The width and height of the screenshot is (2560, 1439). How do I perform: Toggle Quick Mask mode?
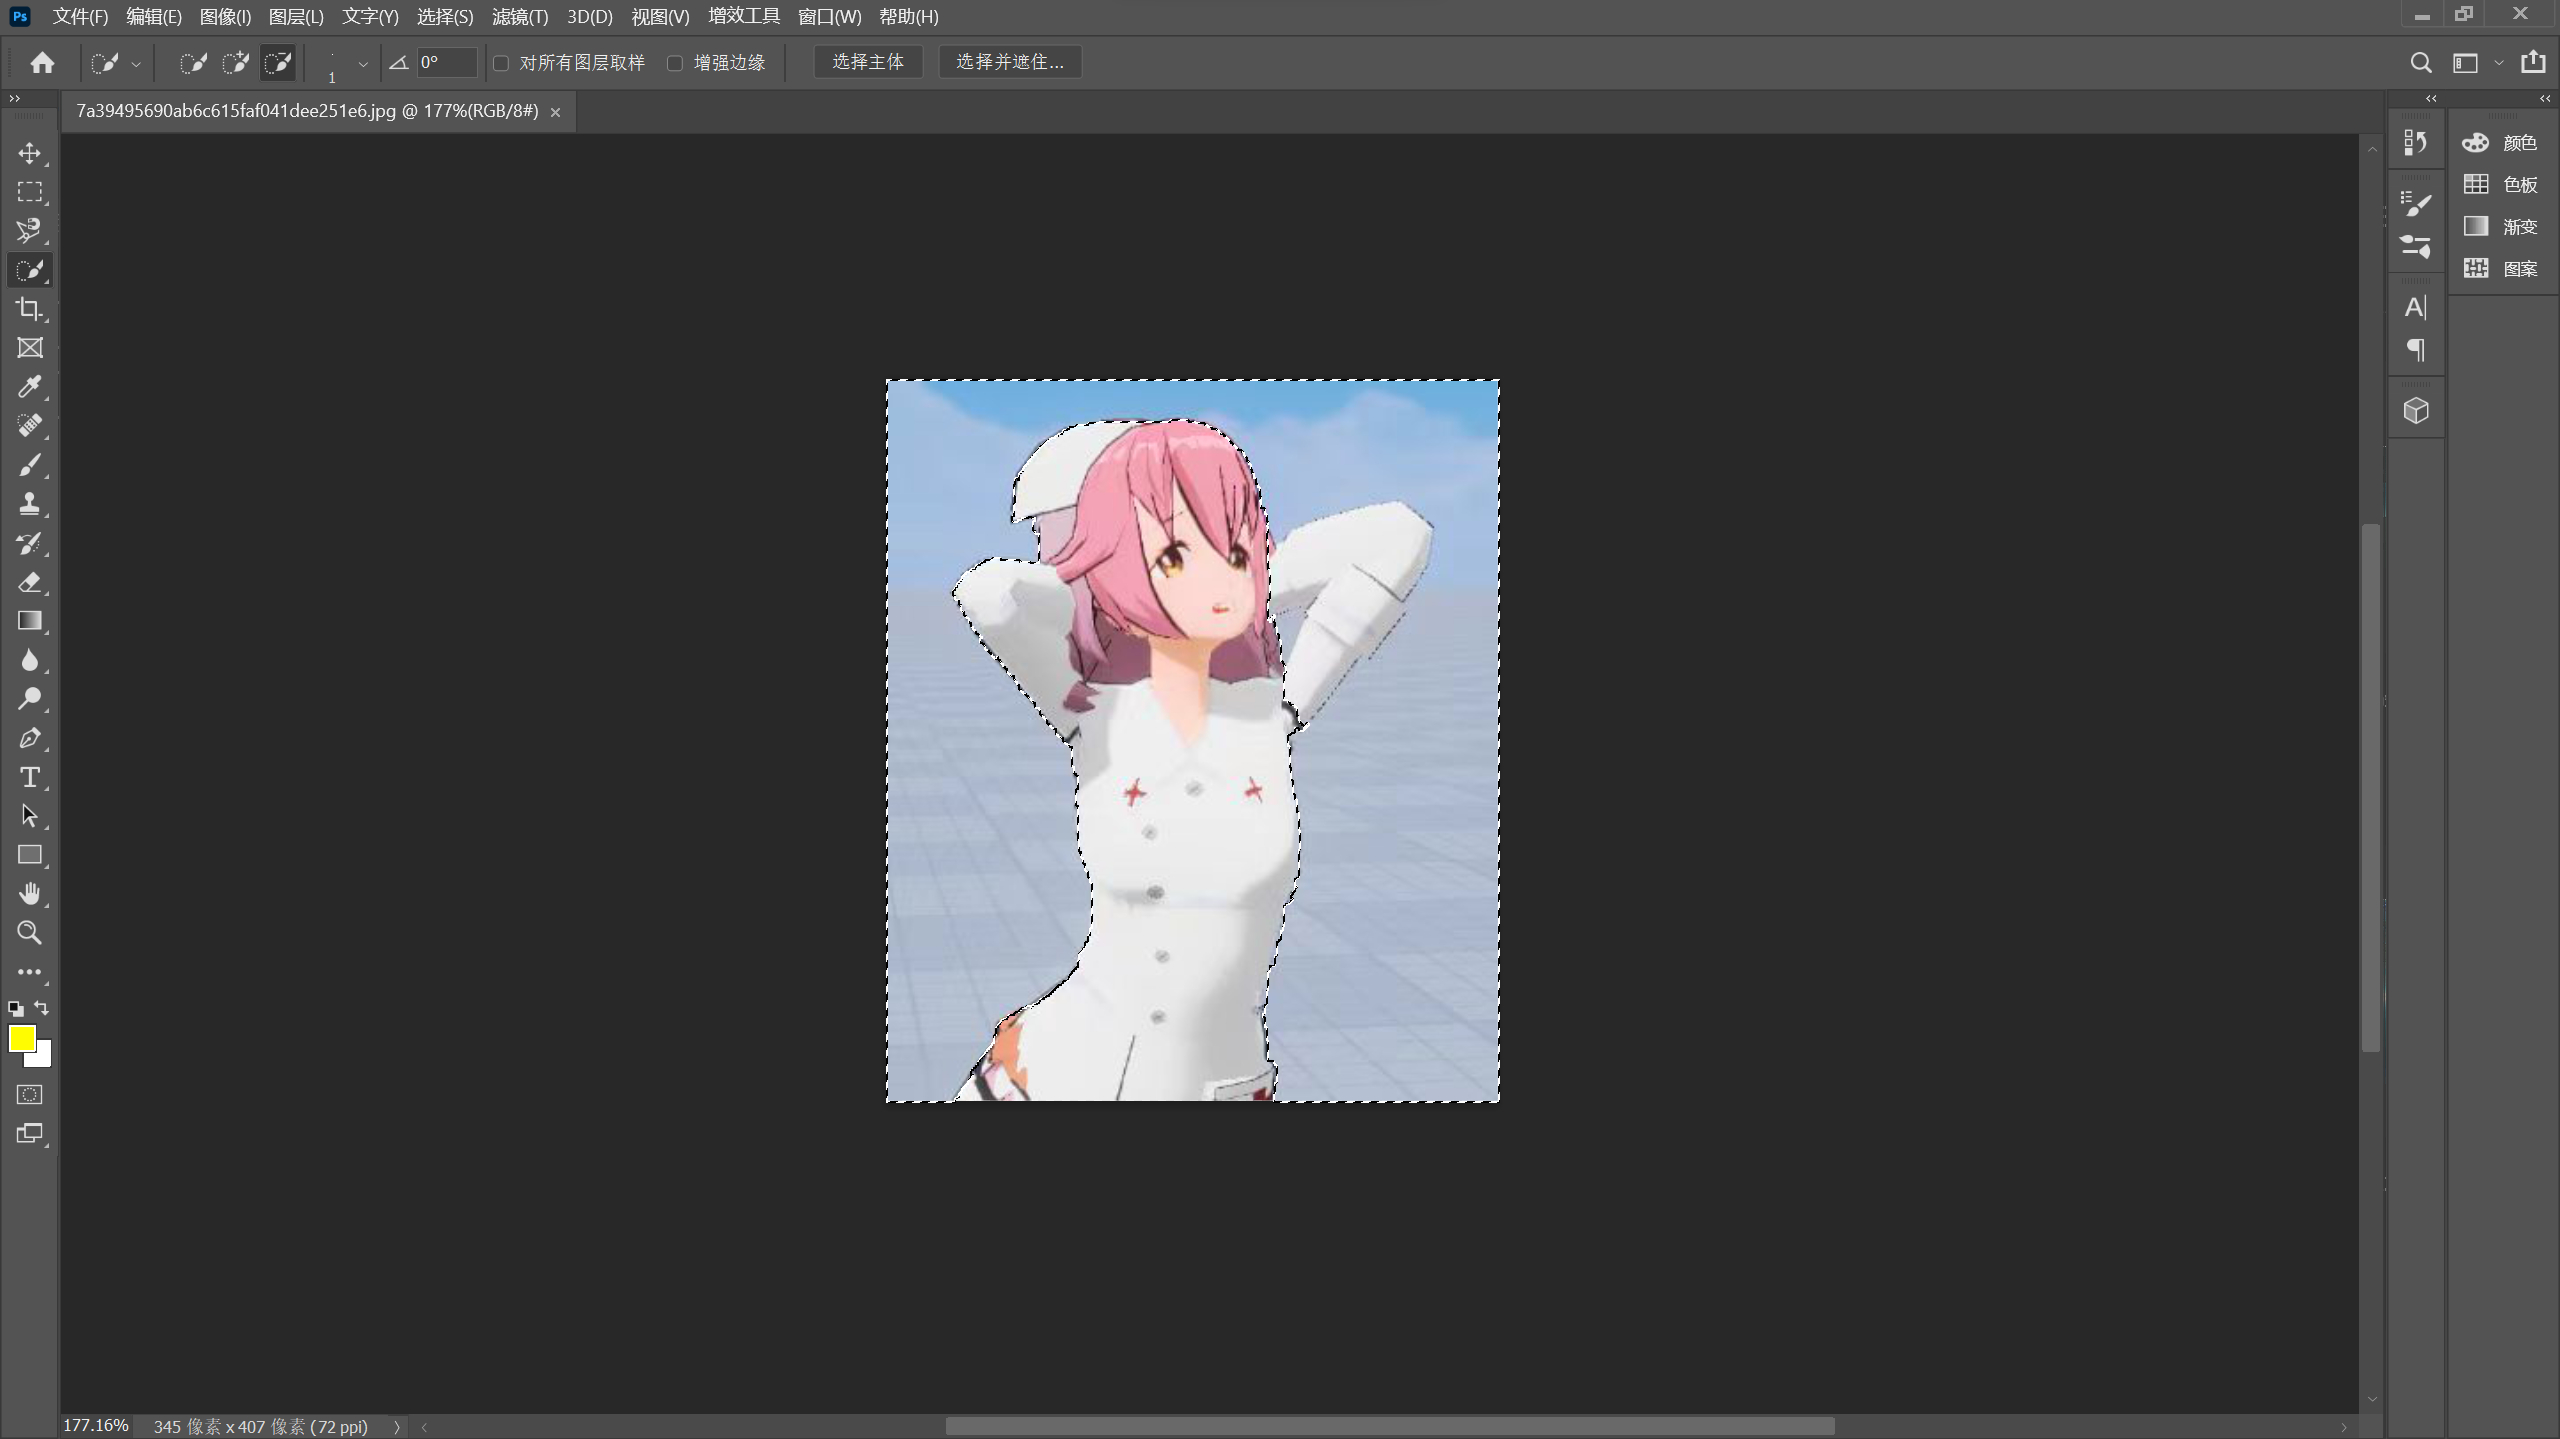[x=30, y=1095]
